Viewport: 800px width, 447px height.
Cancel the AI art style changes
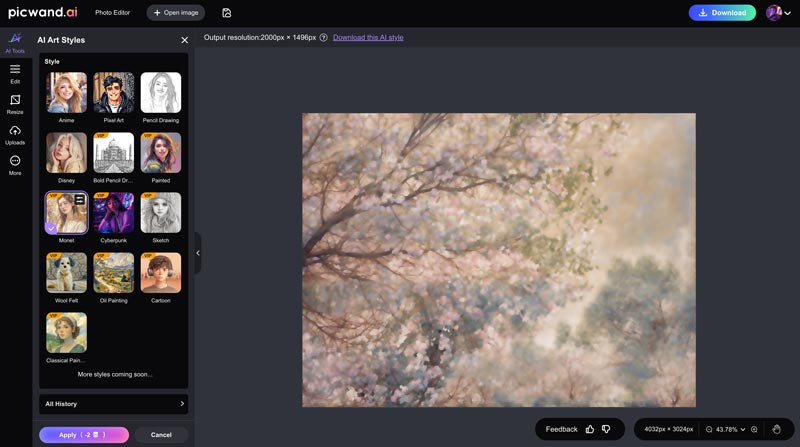tap(161, 435)
